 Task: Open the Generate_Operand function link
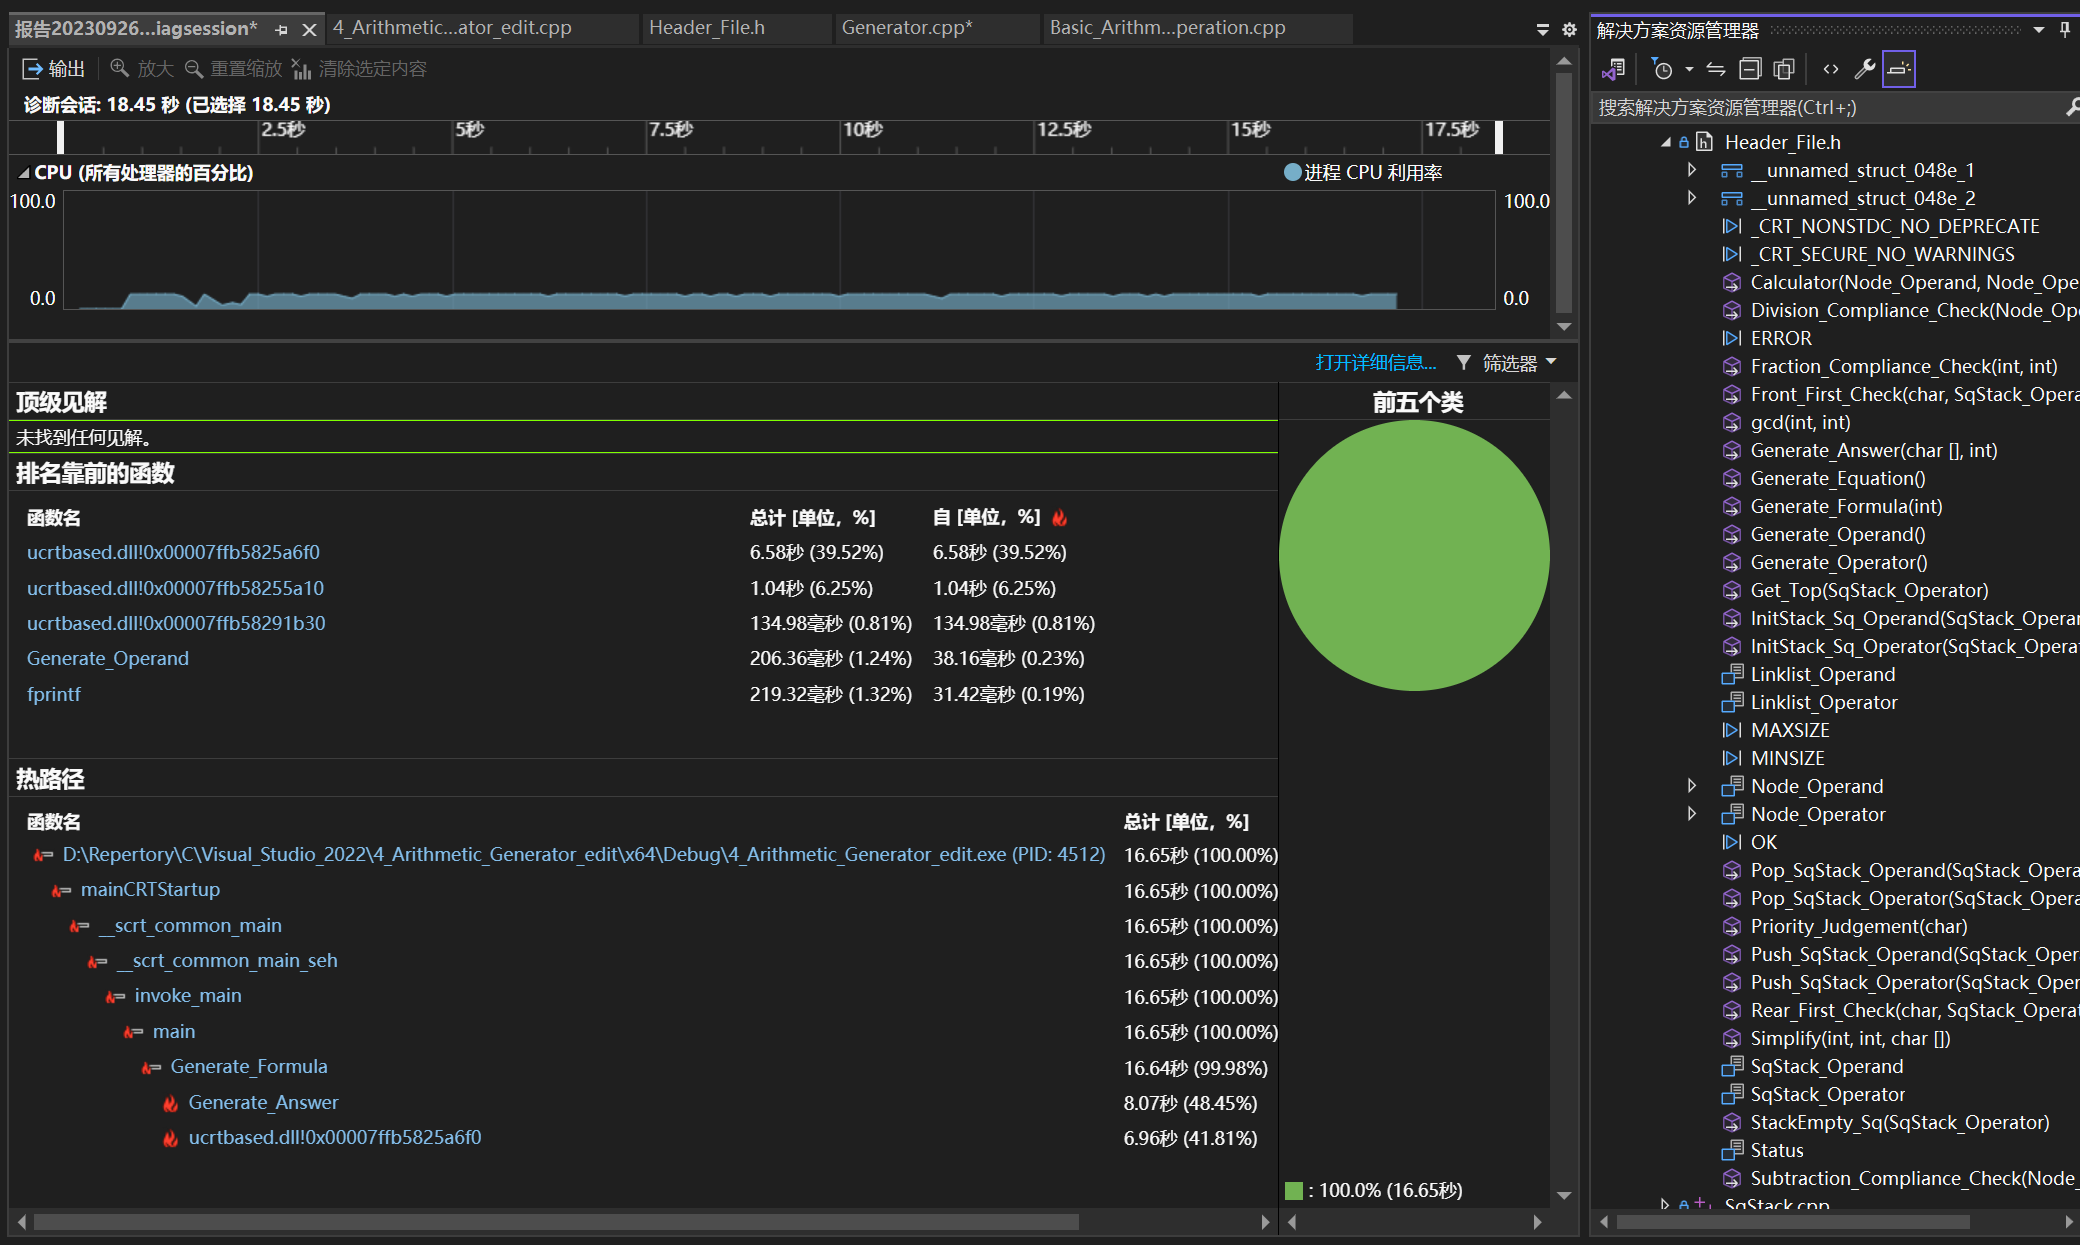tap(108, 658)
